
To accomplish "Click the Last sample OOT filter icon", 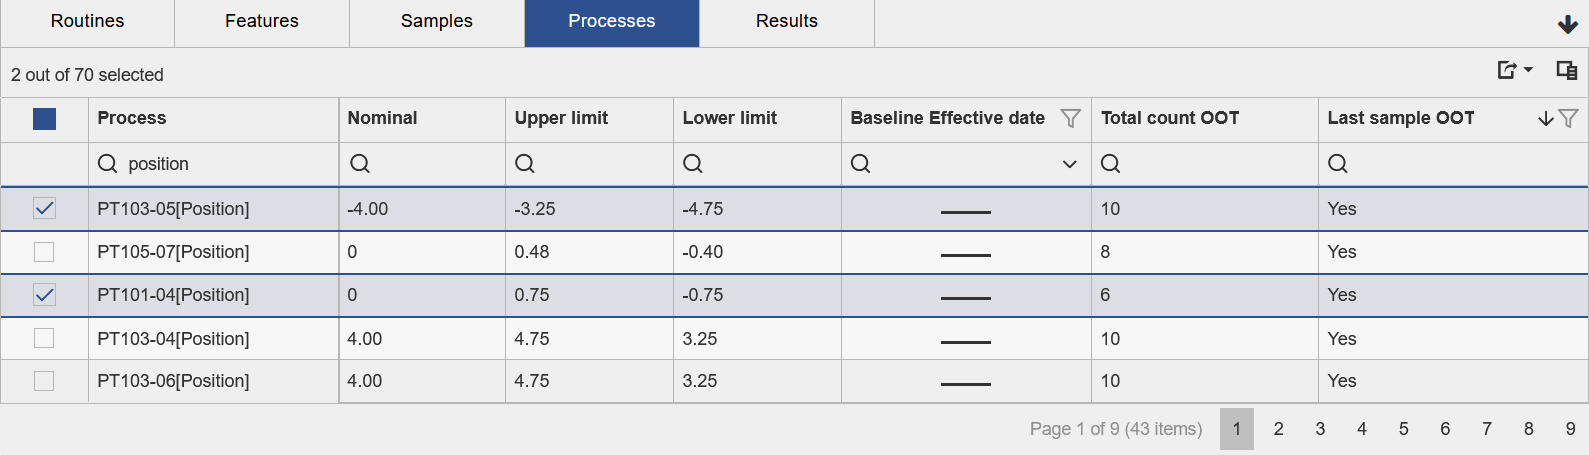I will (1568, 118).
